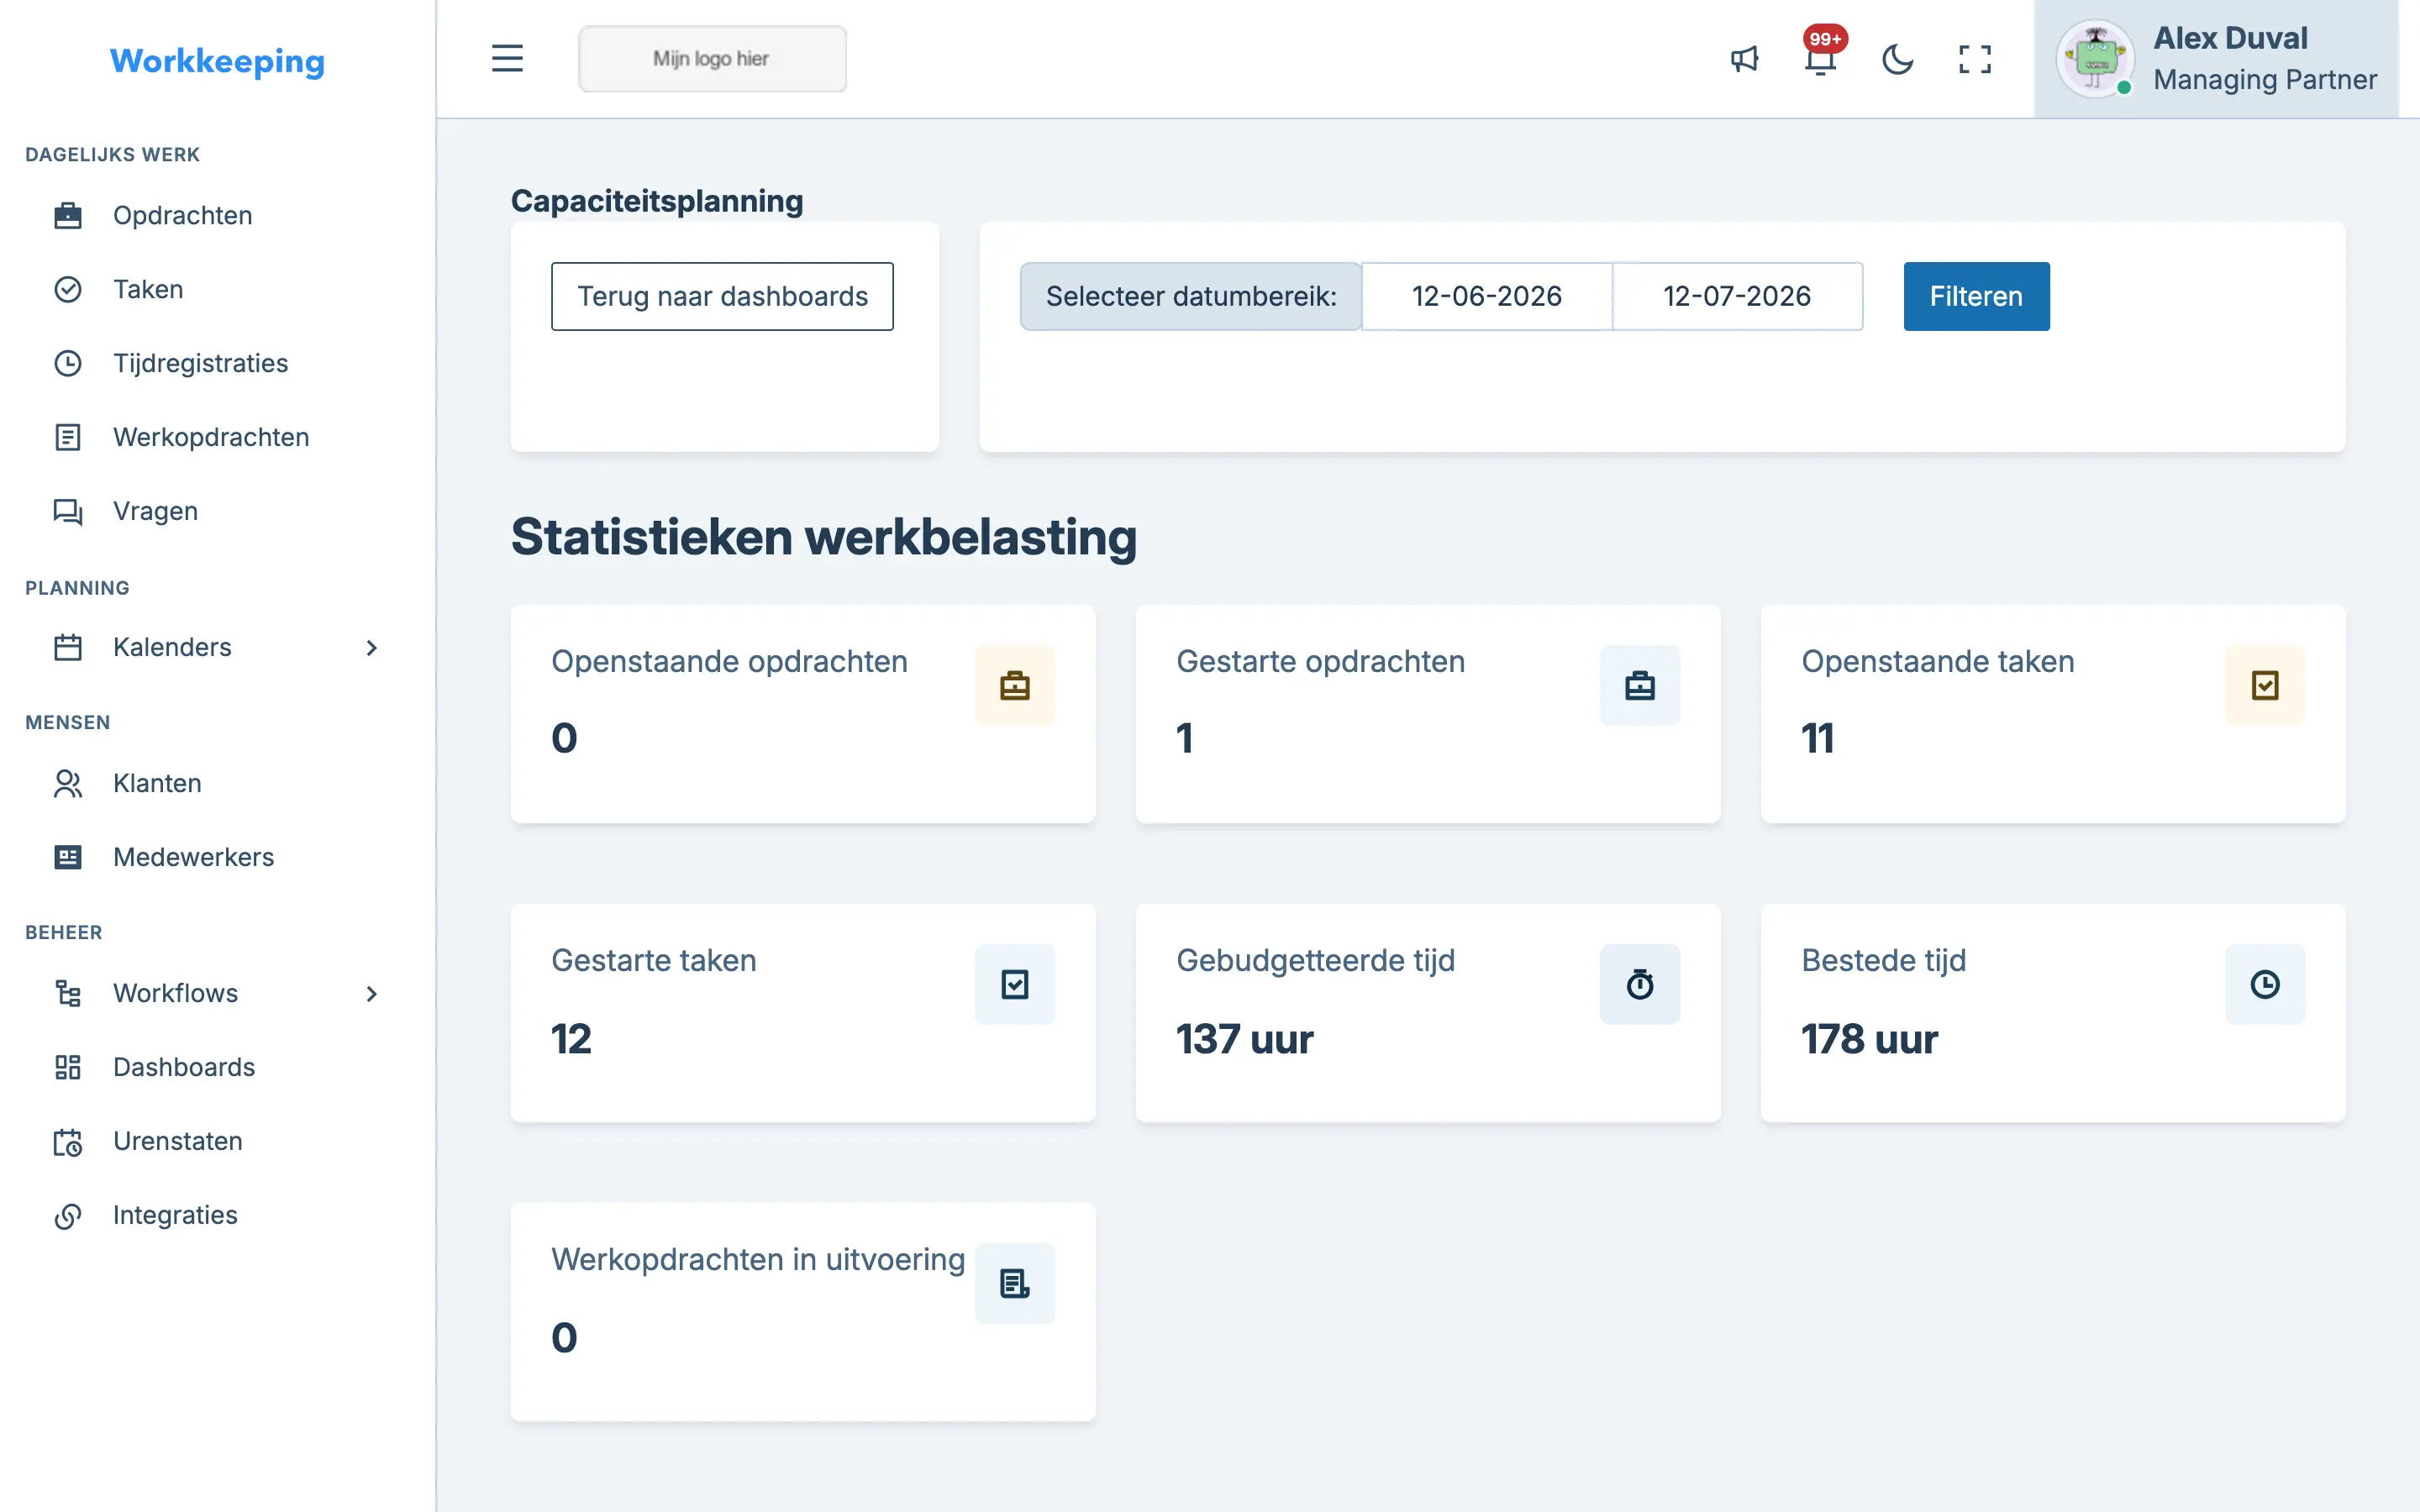This screenshot has height=1512, width=2420.
Task: Click the 'Mijn logo hier' placeholder
Action: tap(712, 58)
